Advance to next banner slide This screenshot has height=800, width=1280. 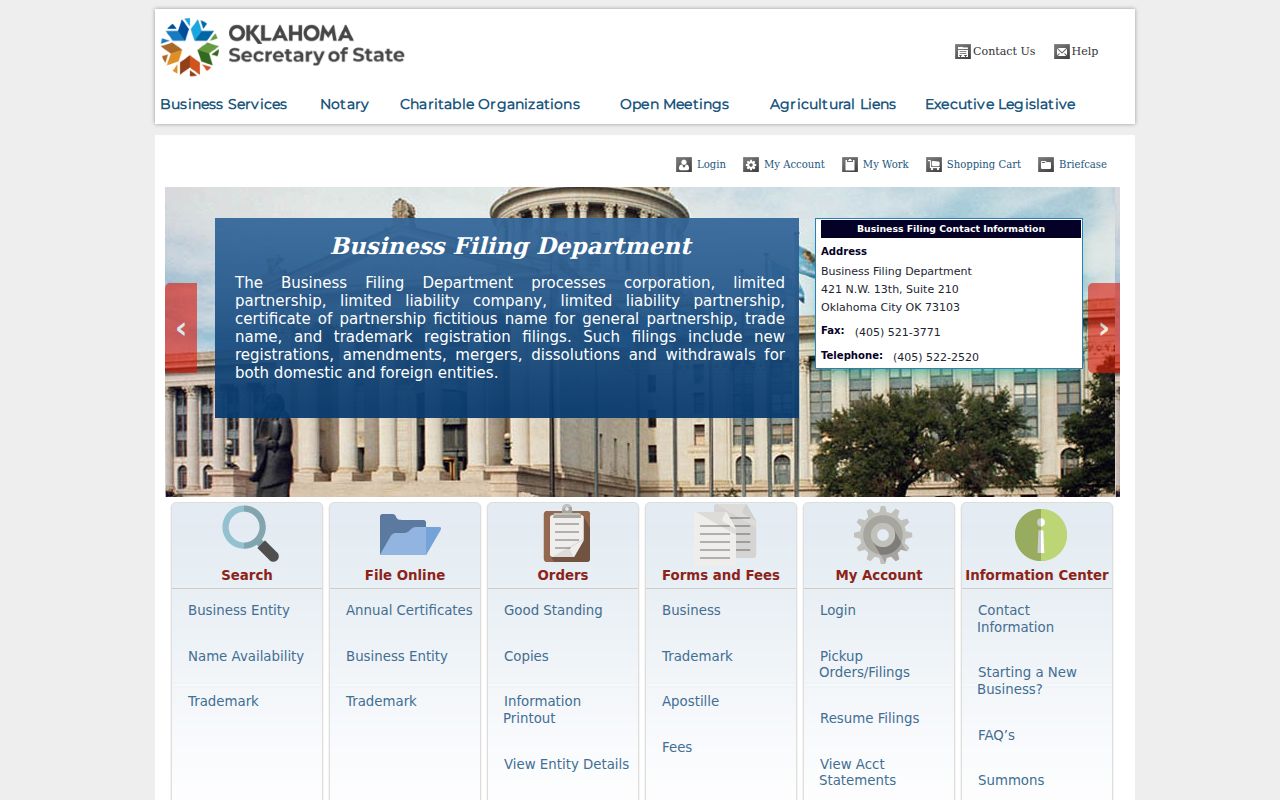[1104, 328]
